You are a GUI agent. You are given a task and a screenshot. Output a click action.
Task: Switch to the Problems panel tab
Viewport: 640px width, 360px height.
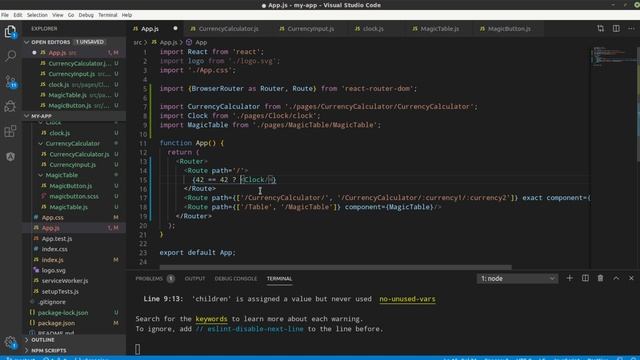click(154, 278)
